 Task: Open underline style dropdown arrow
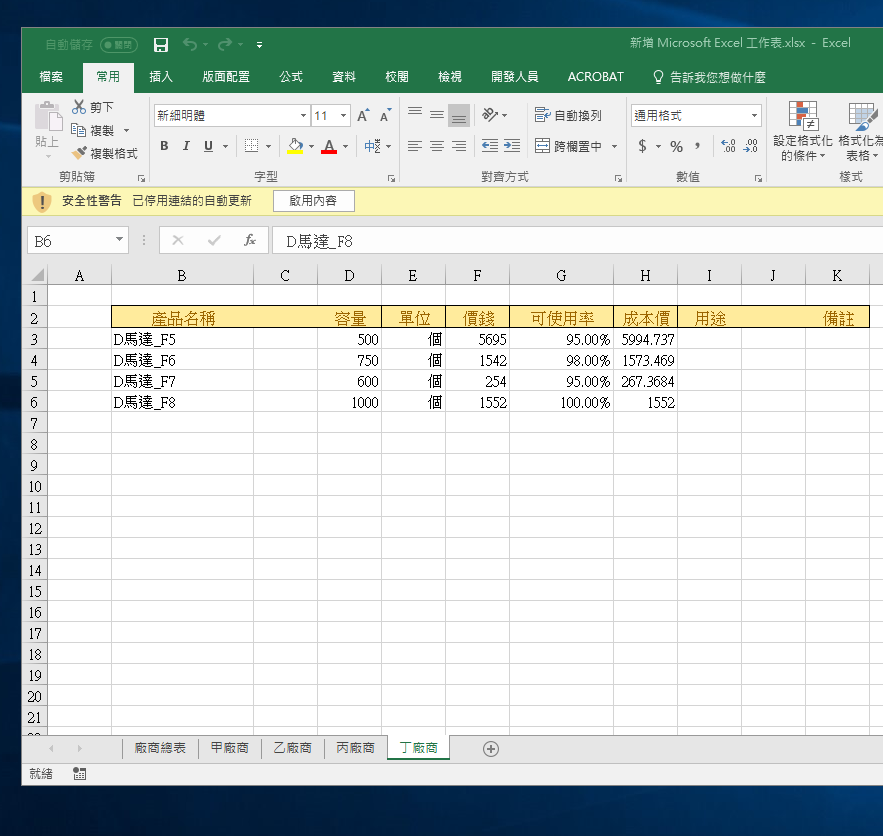click(225, 146)
